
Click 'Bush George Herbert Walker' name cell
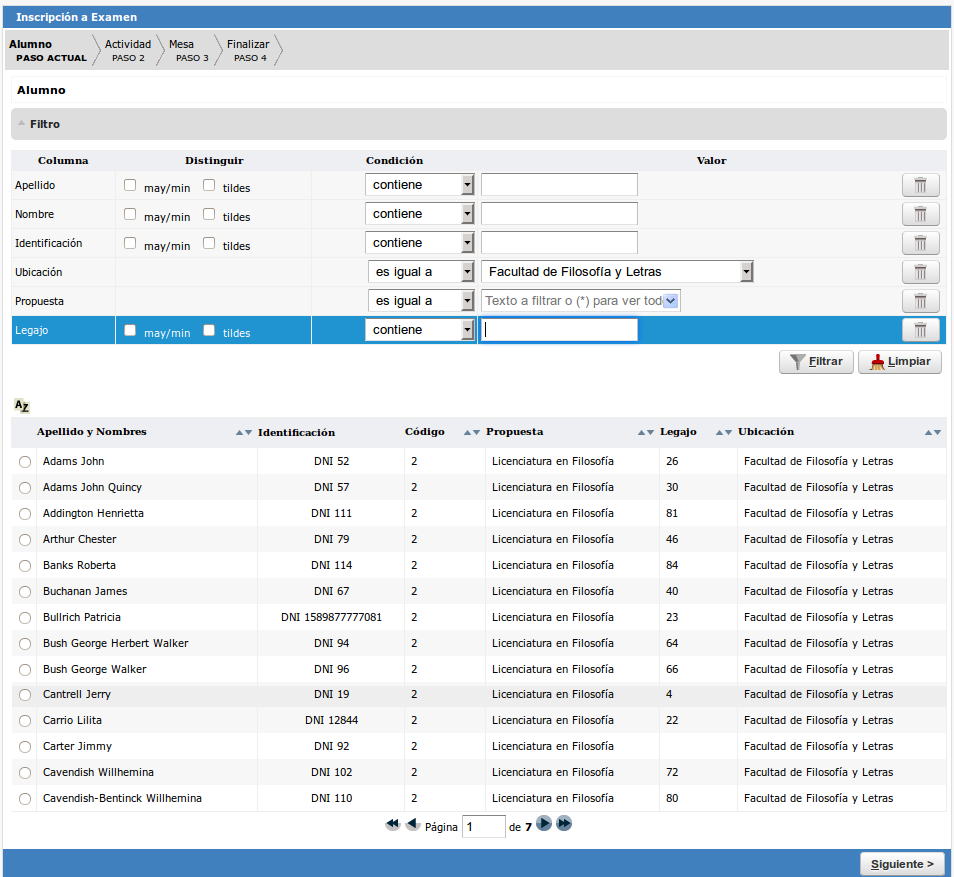click(116, 643)
